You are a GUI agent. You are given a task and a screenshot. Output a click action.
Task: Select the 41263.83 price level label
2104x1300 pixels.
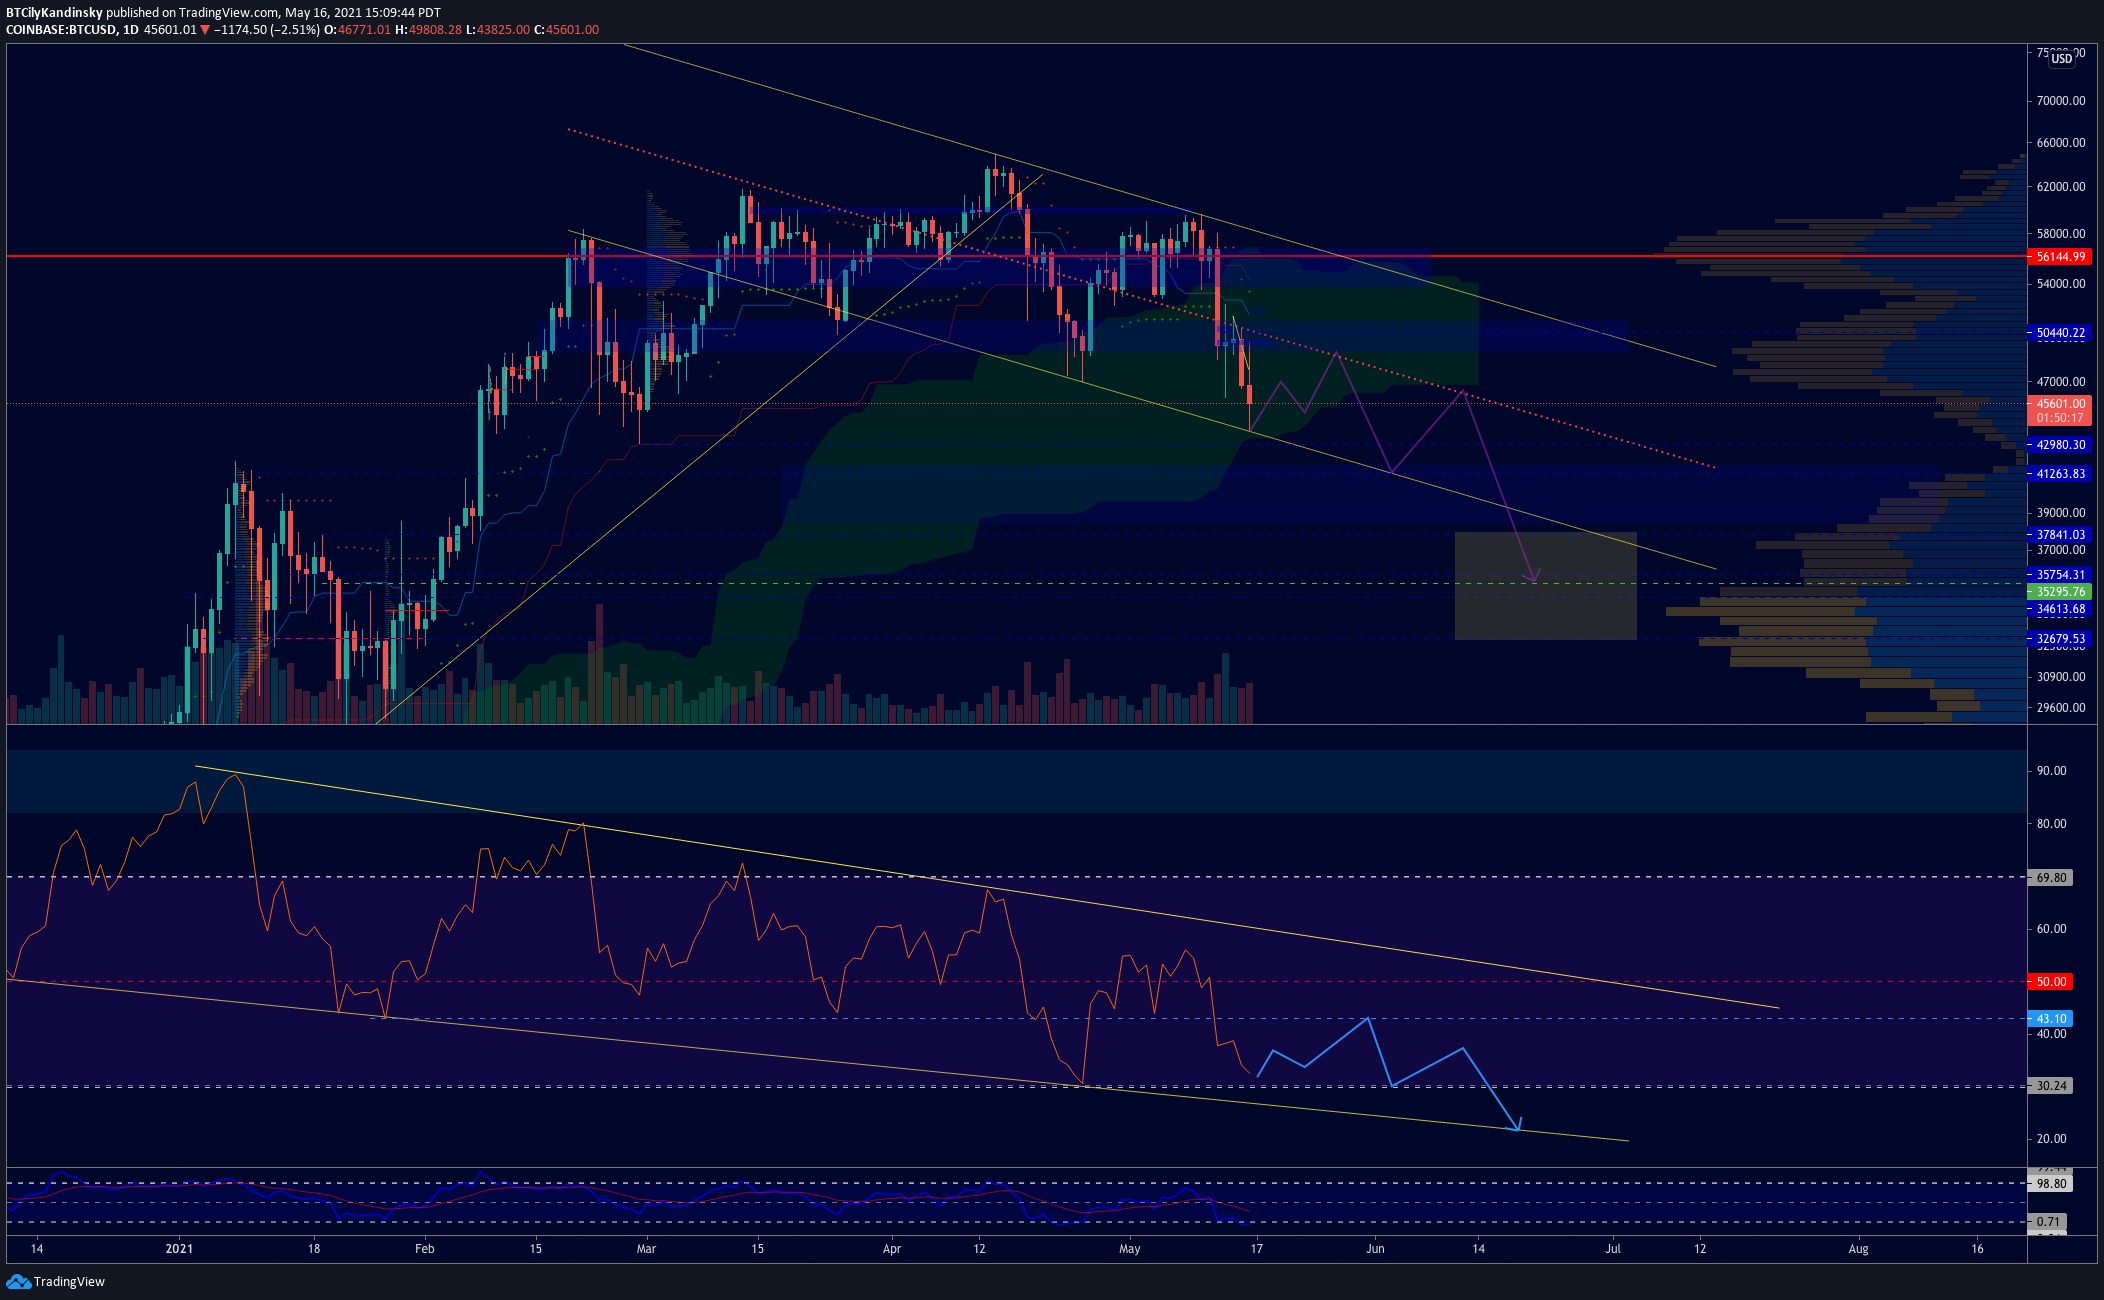pos(2059,474)
